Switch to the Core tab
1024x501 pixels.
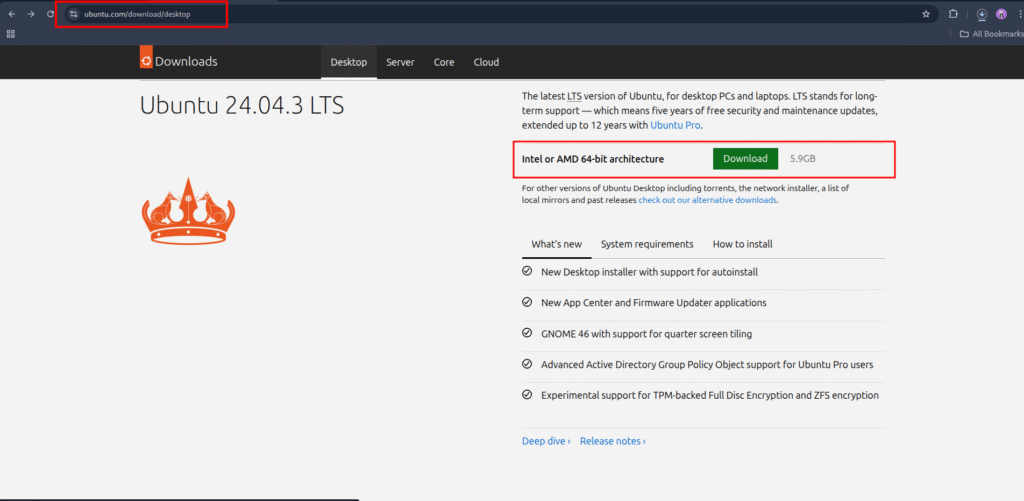(x=443, y=62)
